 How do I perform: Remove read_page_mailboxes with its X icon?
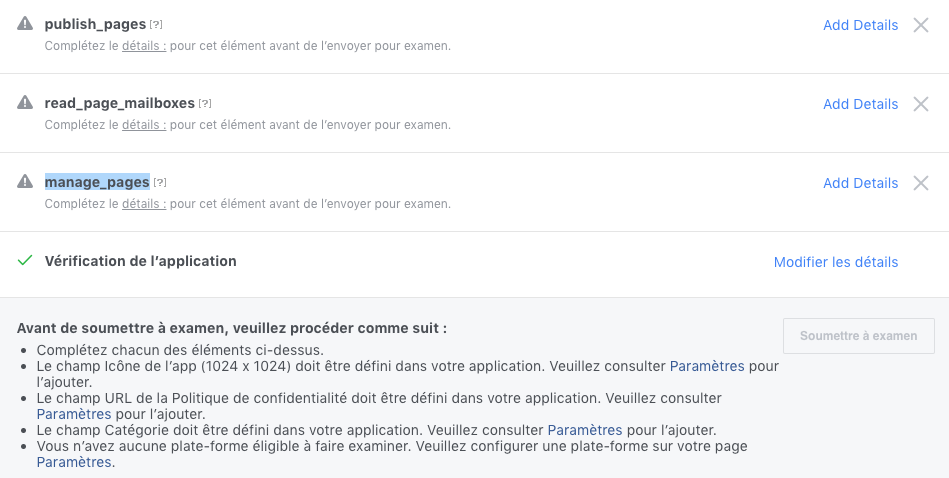(921, 104)
